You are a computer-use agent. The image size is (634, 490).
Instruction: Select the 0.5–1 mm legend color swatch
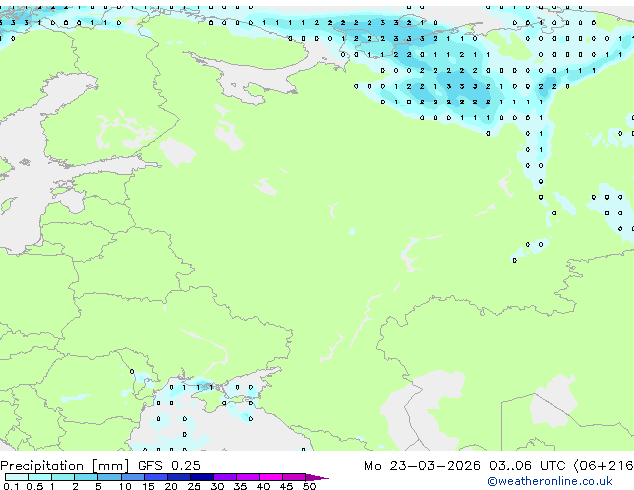pyautogui.click(x=40, y=477)
